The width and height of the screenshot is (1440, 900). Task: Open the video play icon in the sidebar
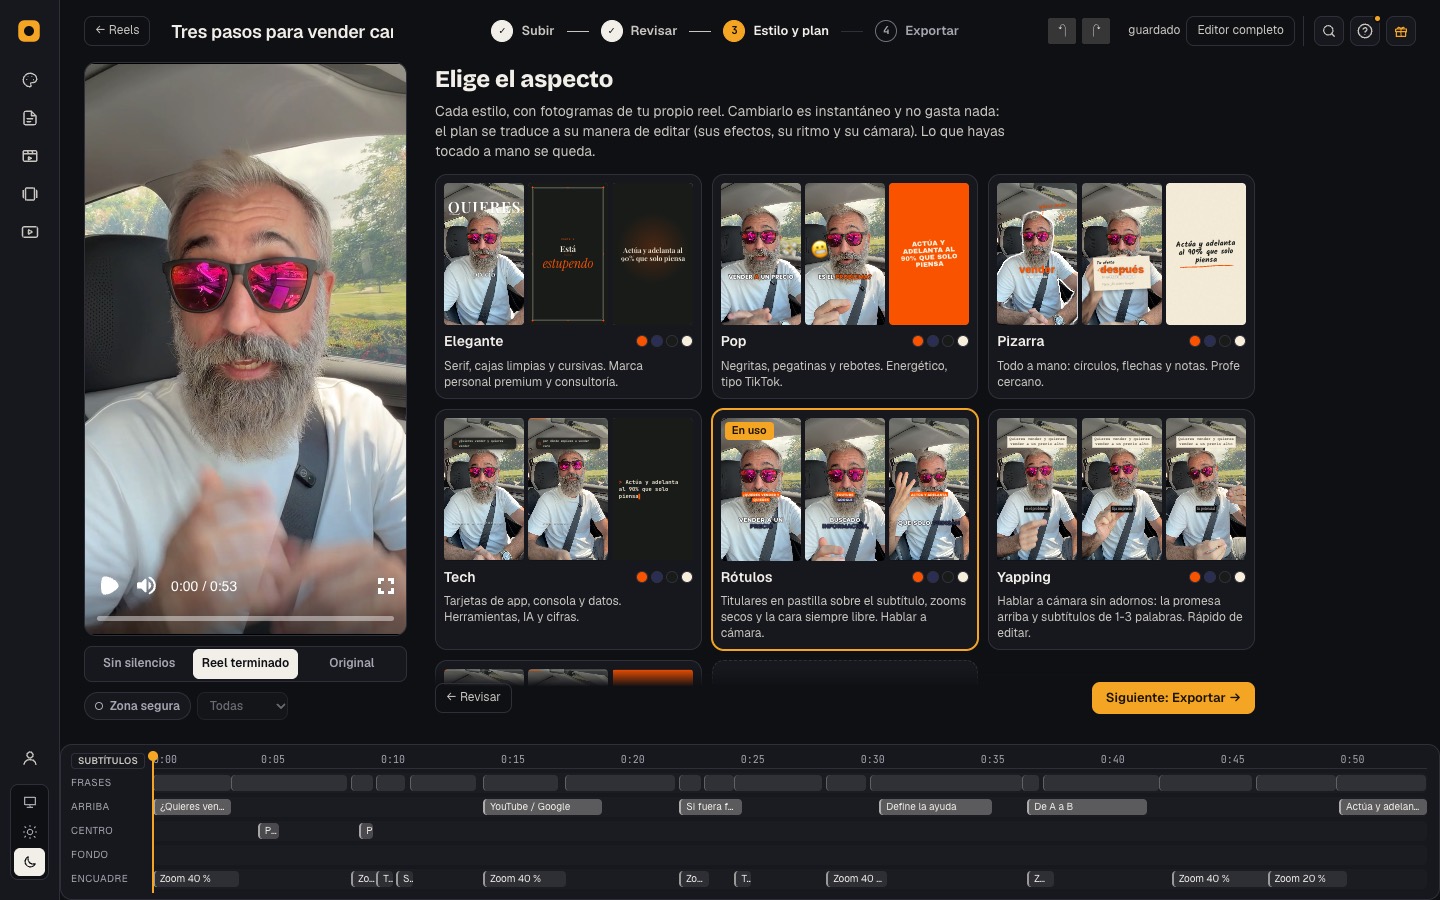point(30,232)
